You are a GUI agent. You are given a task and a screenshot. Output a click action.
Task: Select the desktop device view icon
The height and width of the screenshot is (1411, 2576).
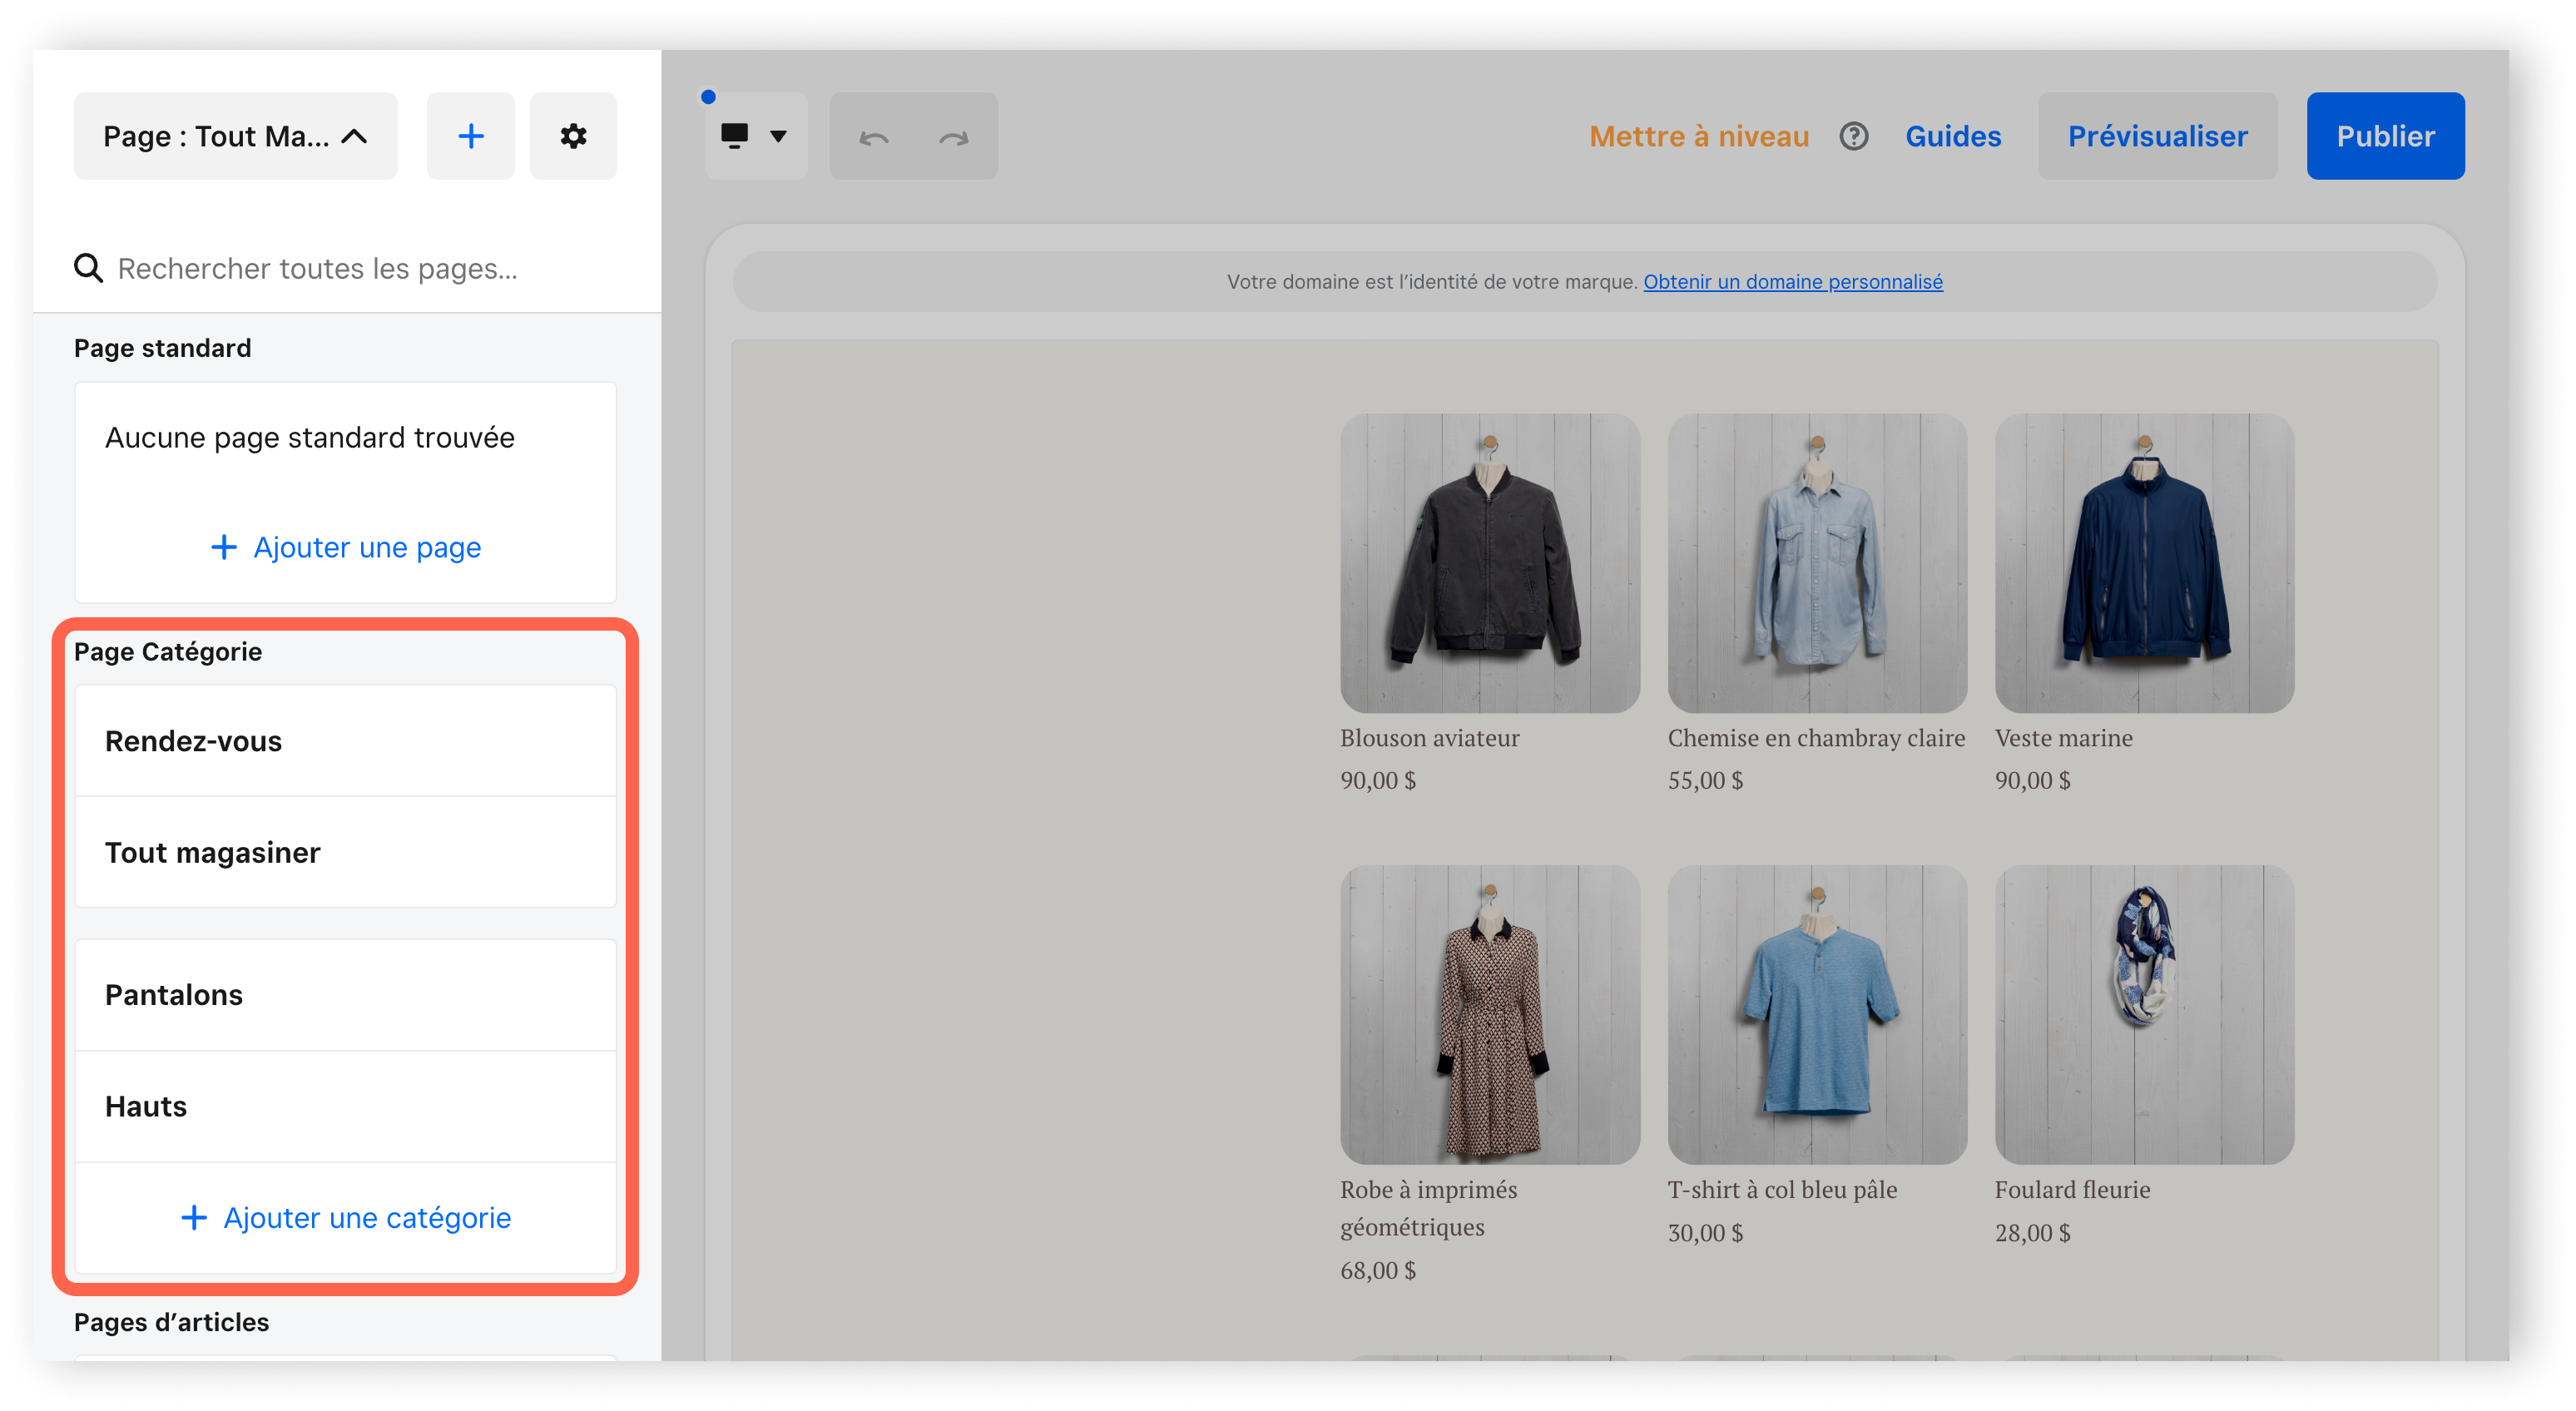[735, 136]
